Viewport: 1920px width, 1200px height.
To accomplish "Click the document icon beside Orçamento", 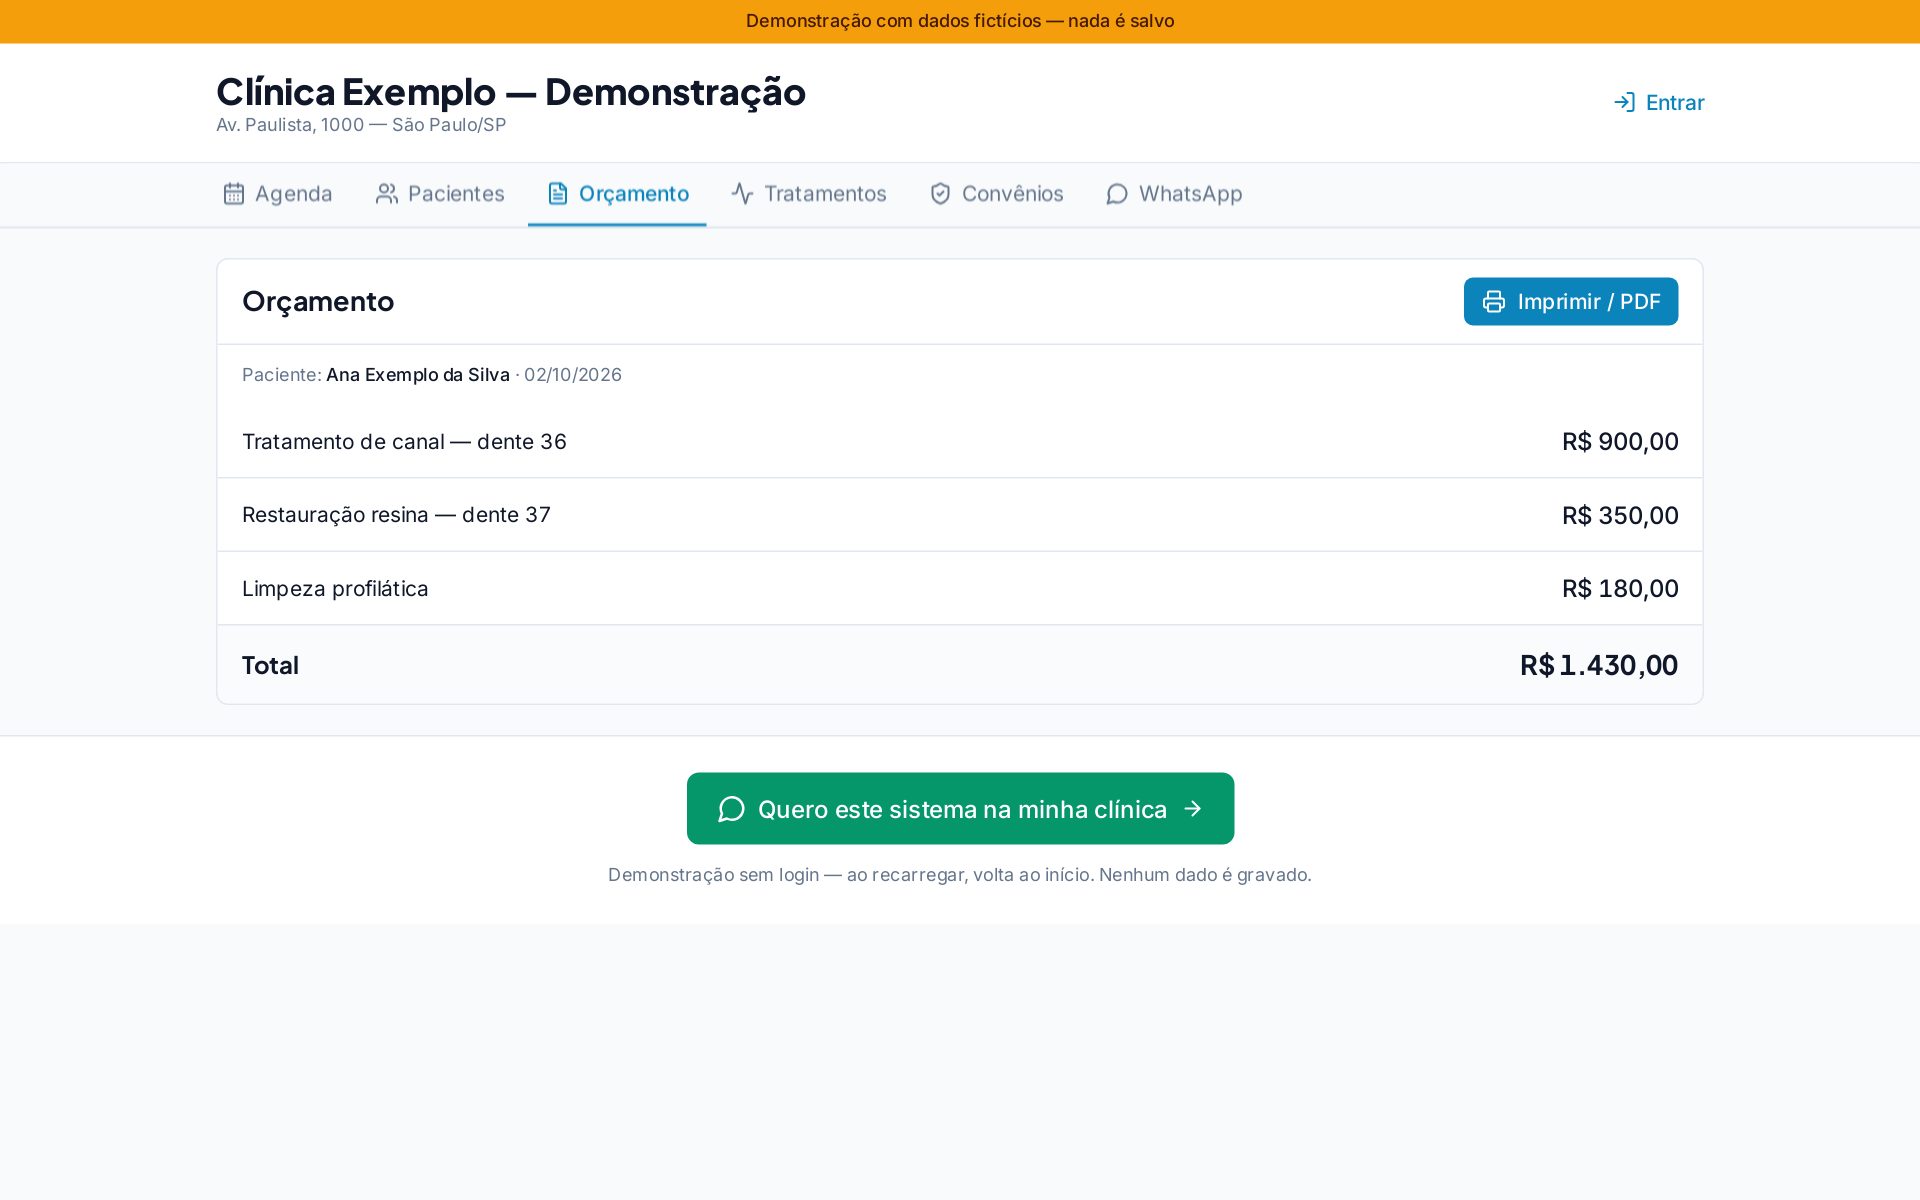I will click(x=558, y=193).
